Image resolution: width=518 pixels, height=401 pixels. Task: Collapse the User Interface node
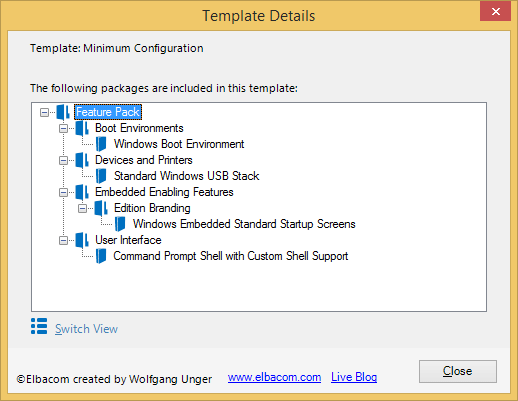coord(63,240)
